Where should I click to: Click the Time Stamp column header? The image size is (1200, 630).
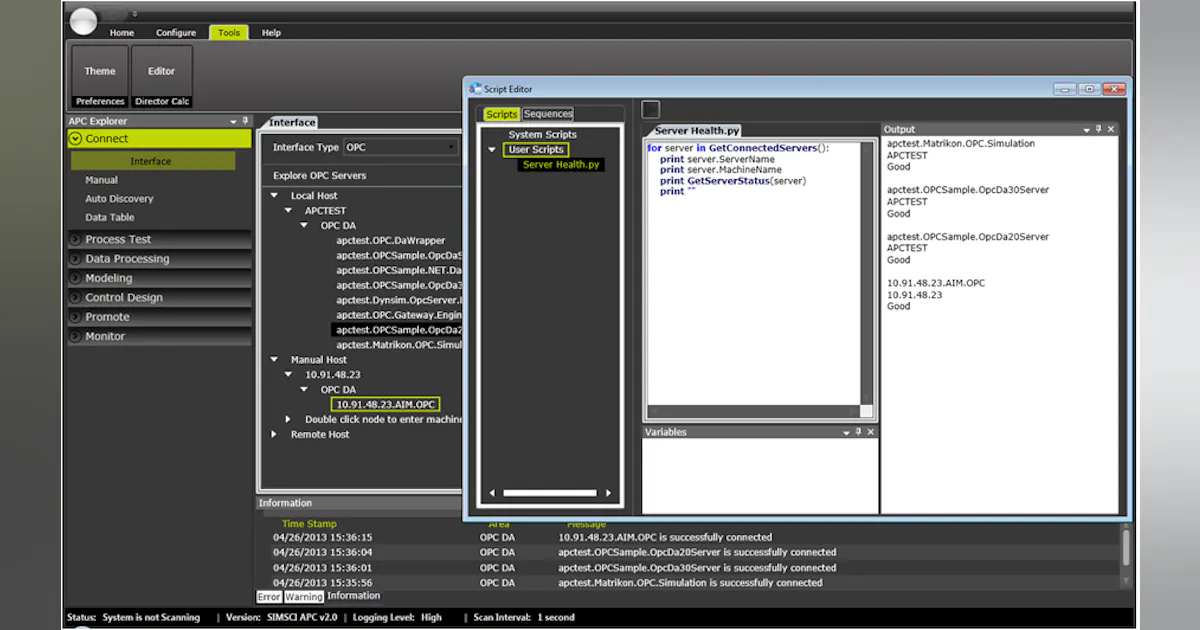pos(309,524)
